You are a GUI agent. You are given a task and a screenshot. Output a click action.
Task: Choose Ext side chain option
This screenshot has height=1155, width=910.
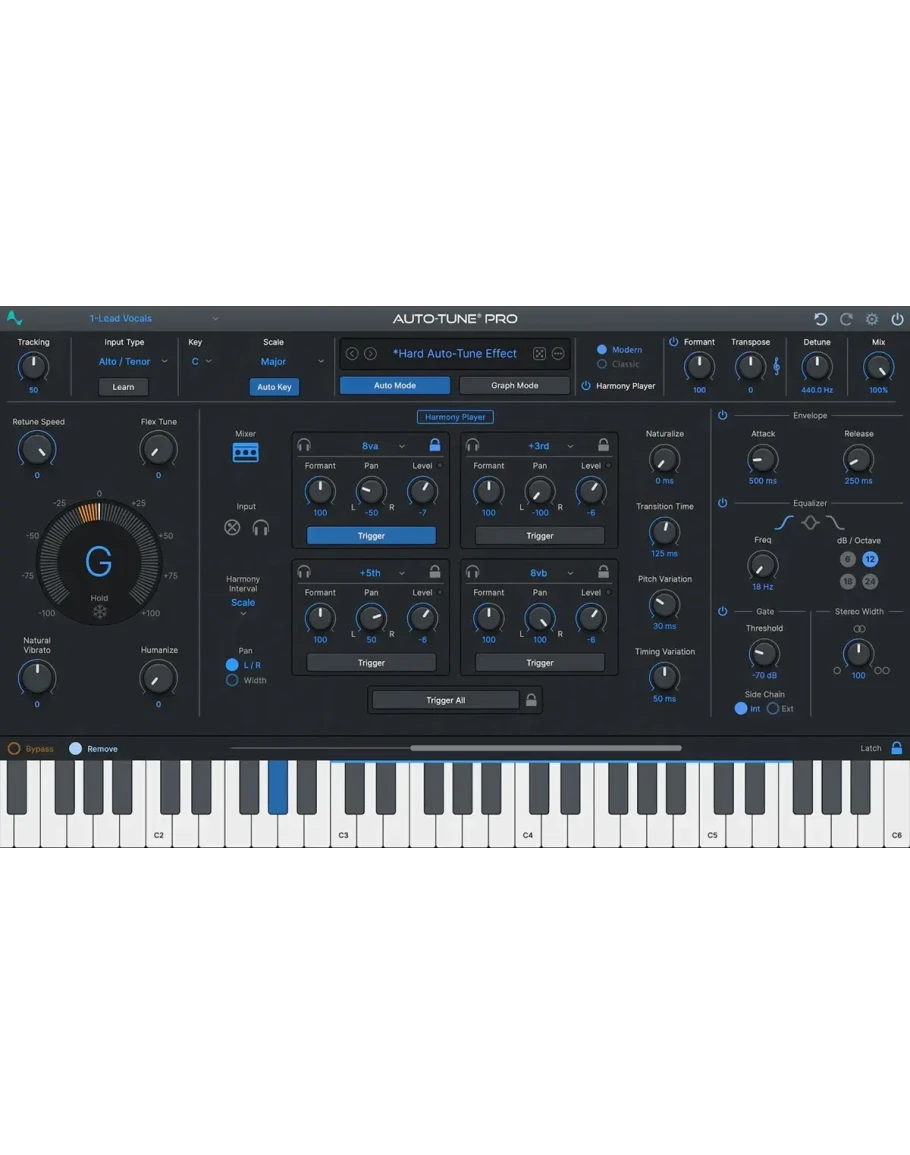(x=773, y=709)
